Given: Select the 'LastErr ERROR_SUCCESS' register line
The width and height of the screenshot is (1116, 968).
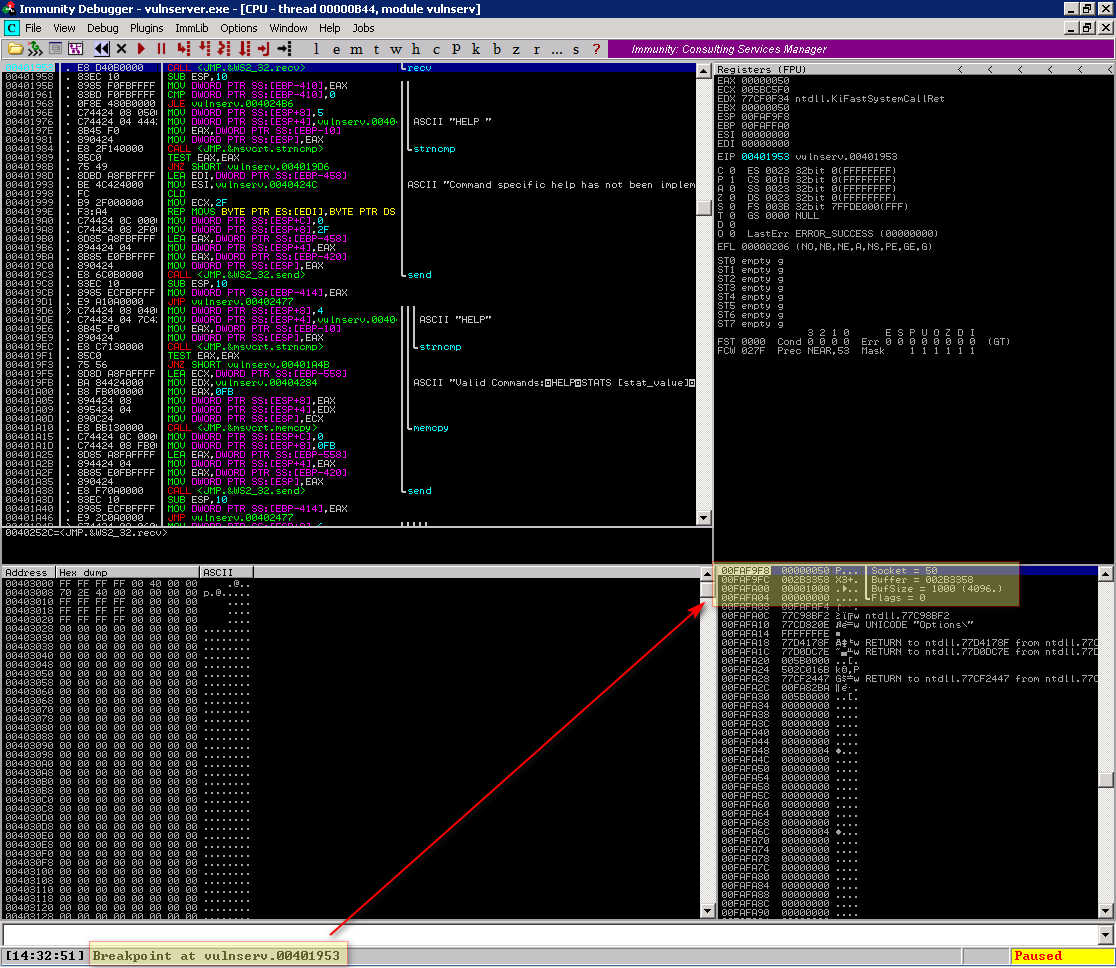Looking at the screenshot, I should (x=842, y=233).
